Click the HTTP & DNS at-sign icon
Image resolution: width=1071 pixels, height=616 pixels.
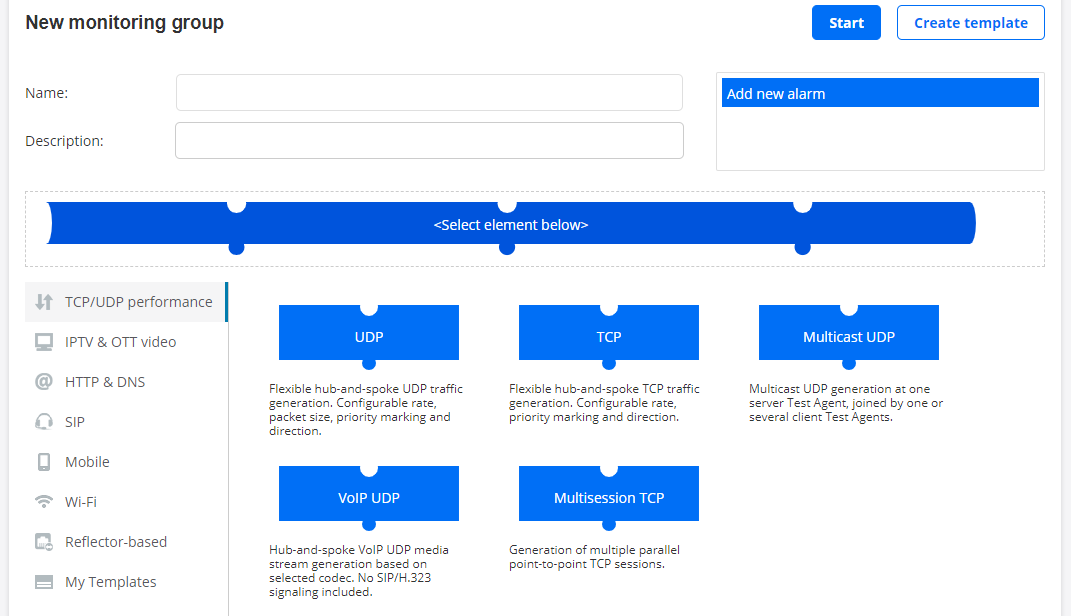(43, 382)
